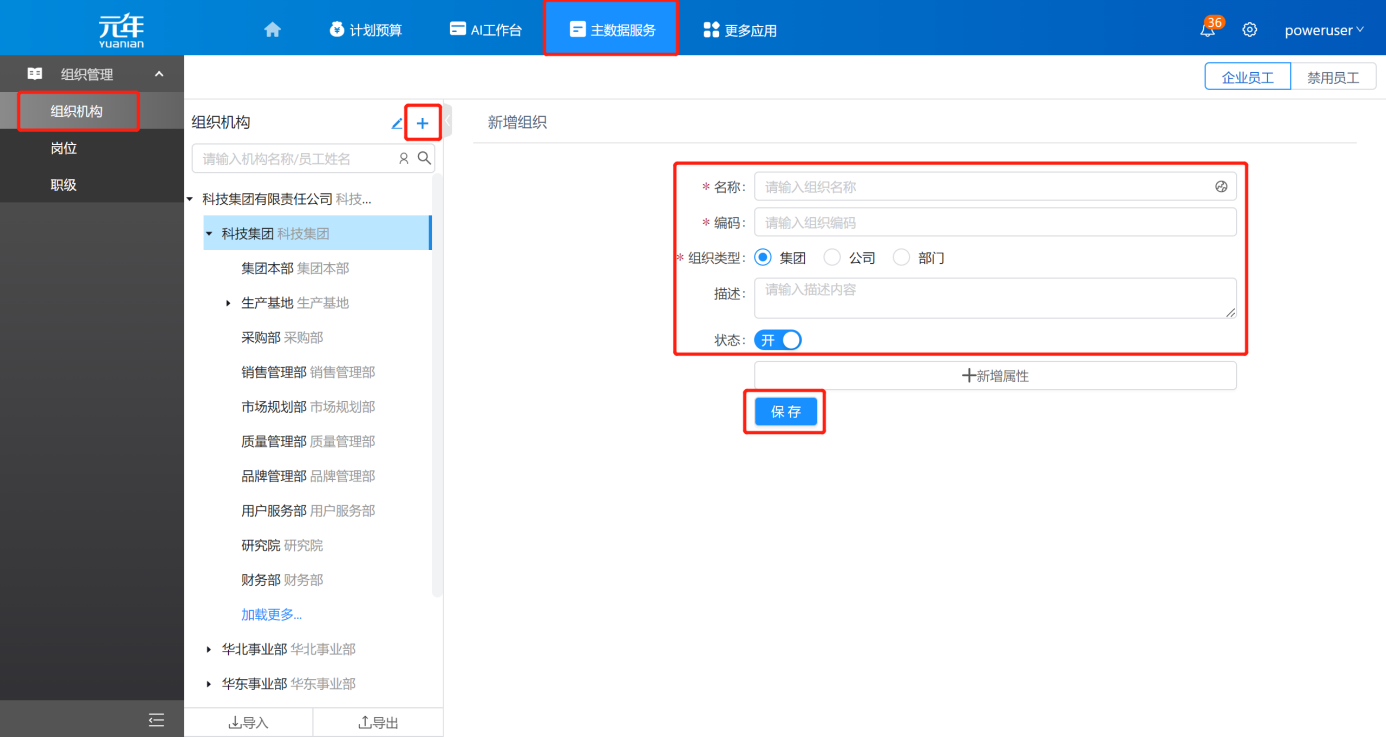Click the 加载更多... link in tree
Screen dimensions: 1386x737
(271, 615)
